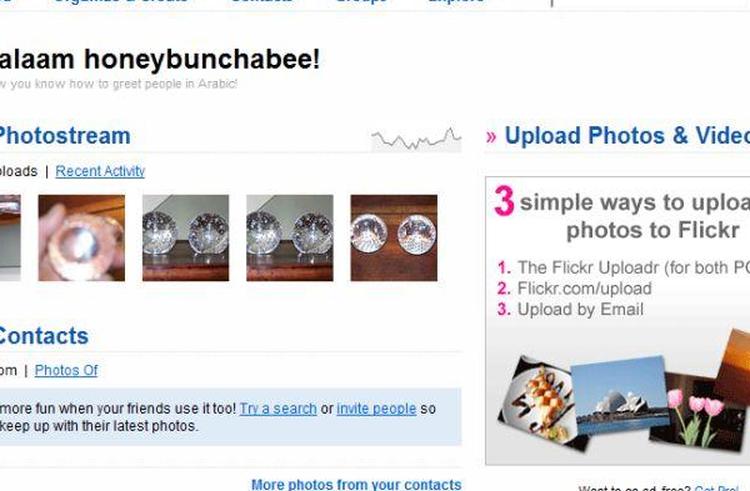Image resolution: width=750 pixels, height=491 pixels.
Task: Click the photostream stats sparkline graph
Action: [416, 139]
